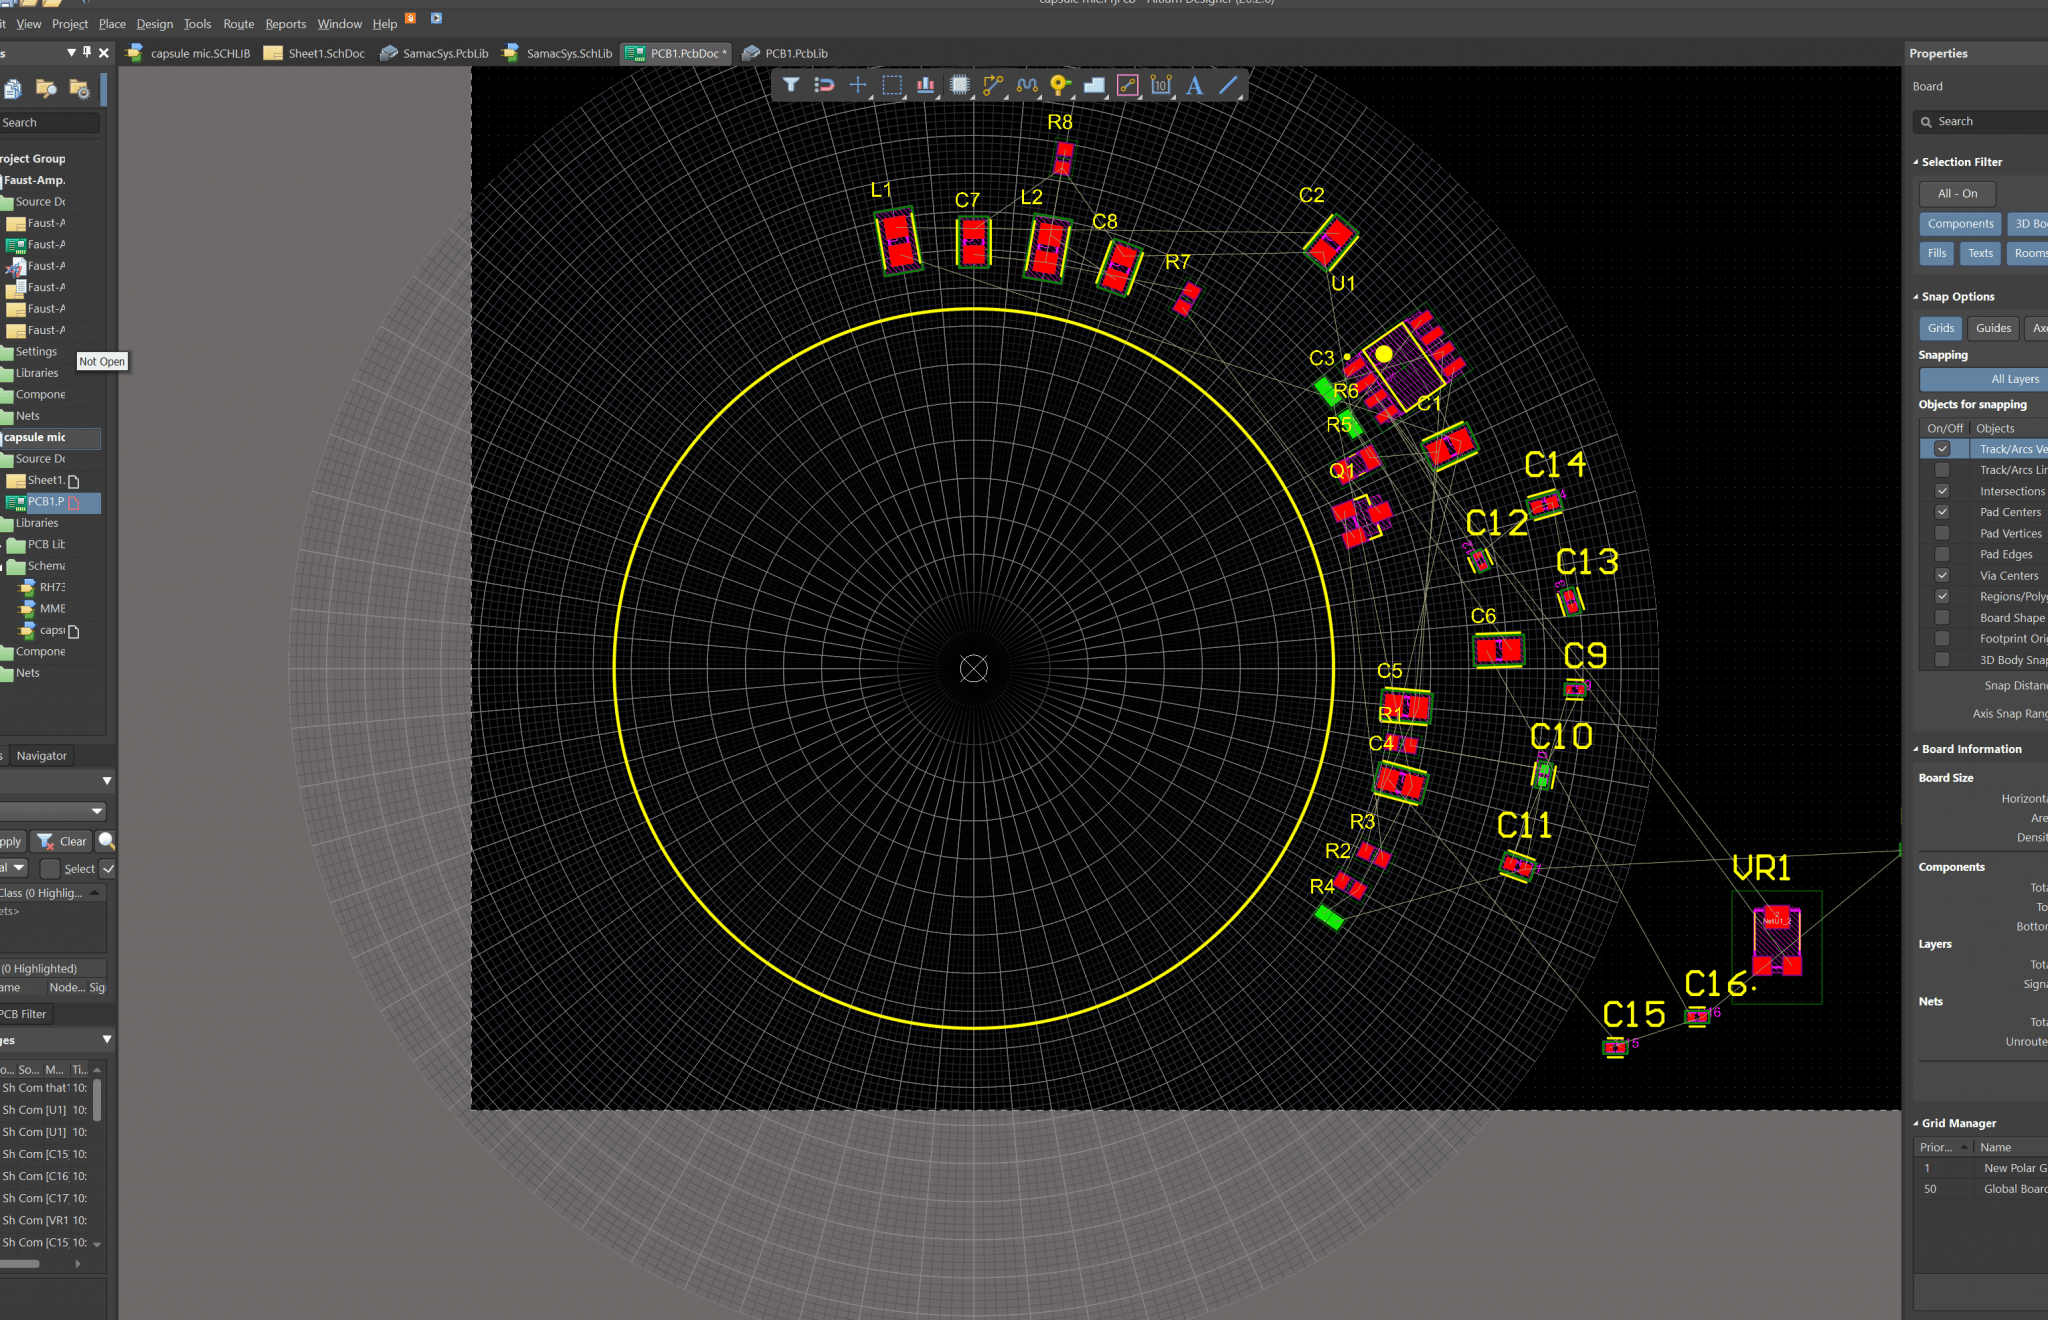Viewport: 2048px width, 1320px height.
Task: Toggle Track/Arcs Lines snapping checkbox
Action: coord(1942,470)
